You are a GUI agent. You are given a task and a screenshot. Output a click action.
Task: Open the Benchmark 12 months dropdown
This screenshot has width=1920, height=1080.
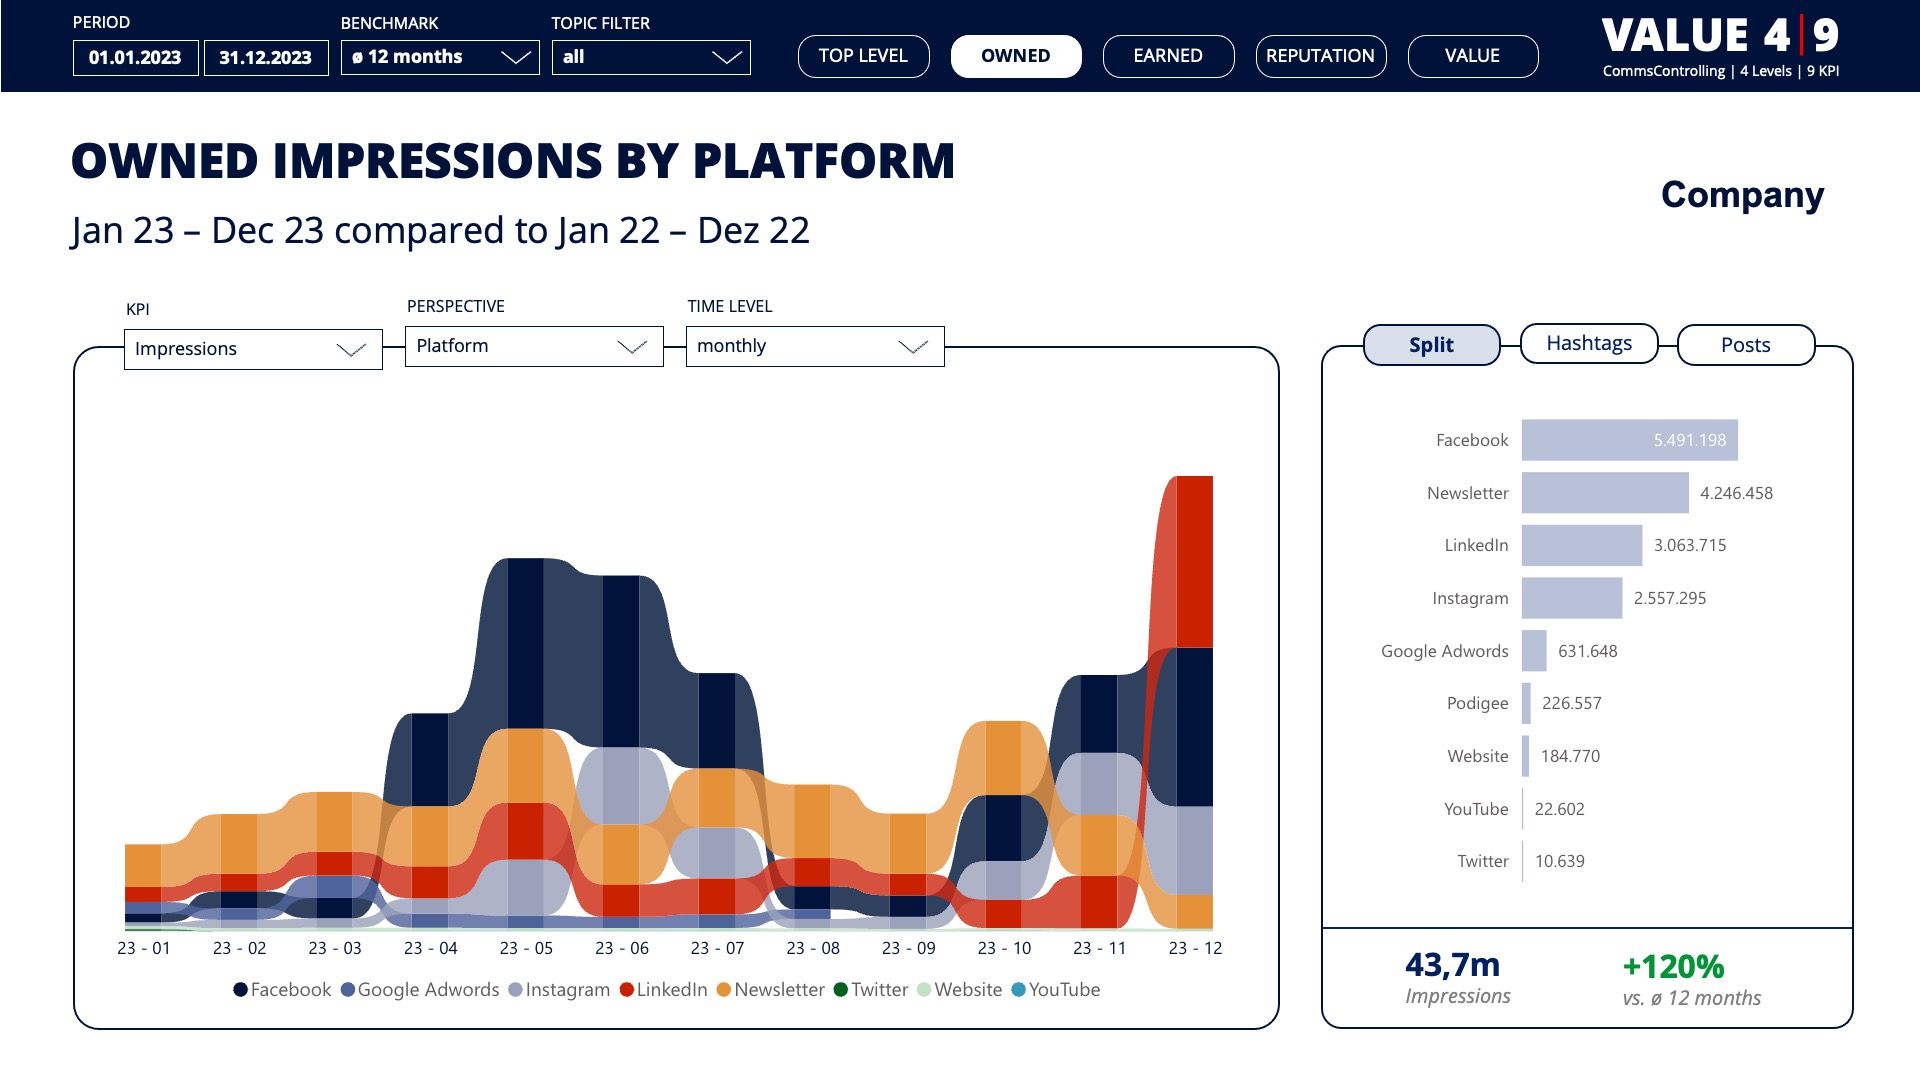pos(440,57)
